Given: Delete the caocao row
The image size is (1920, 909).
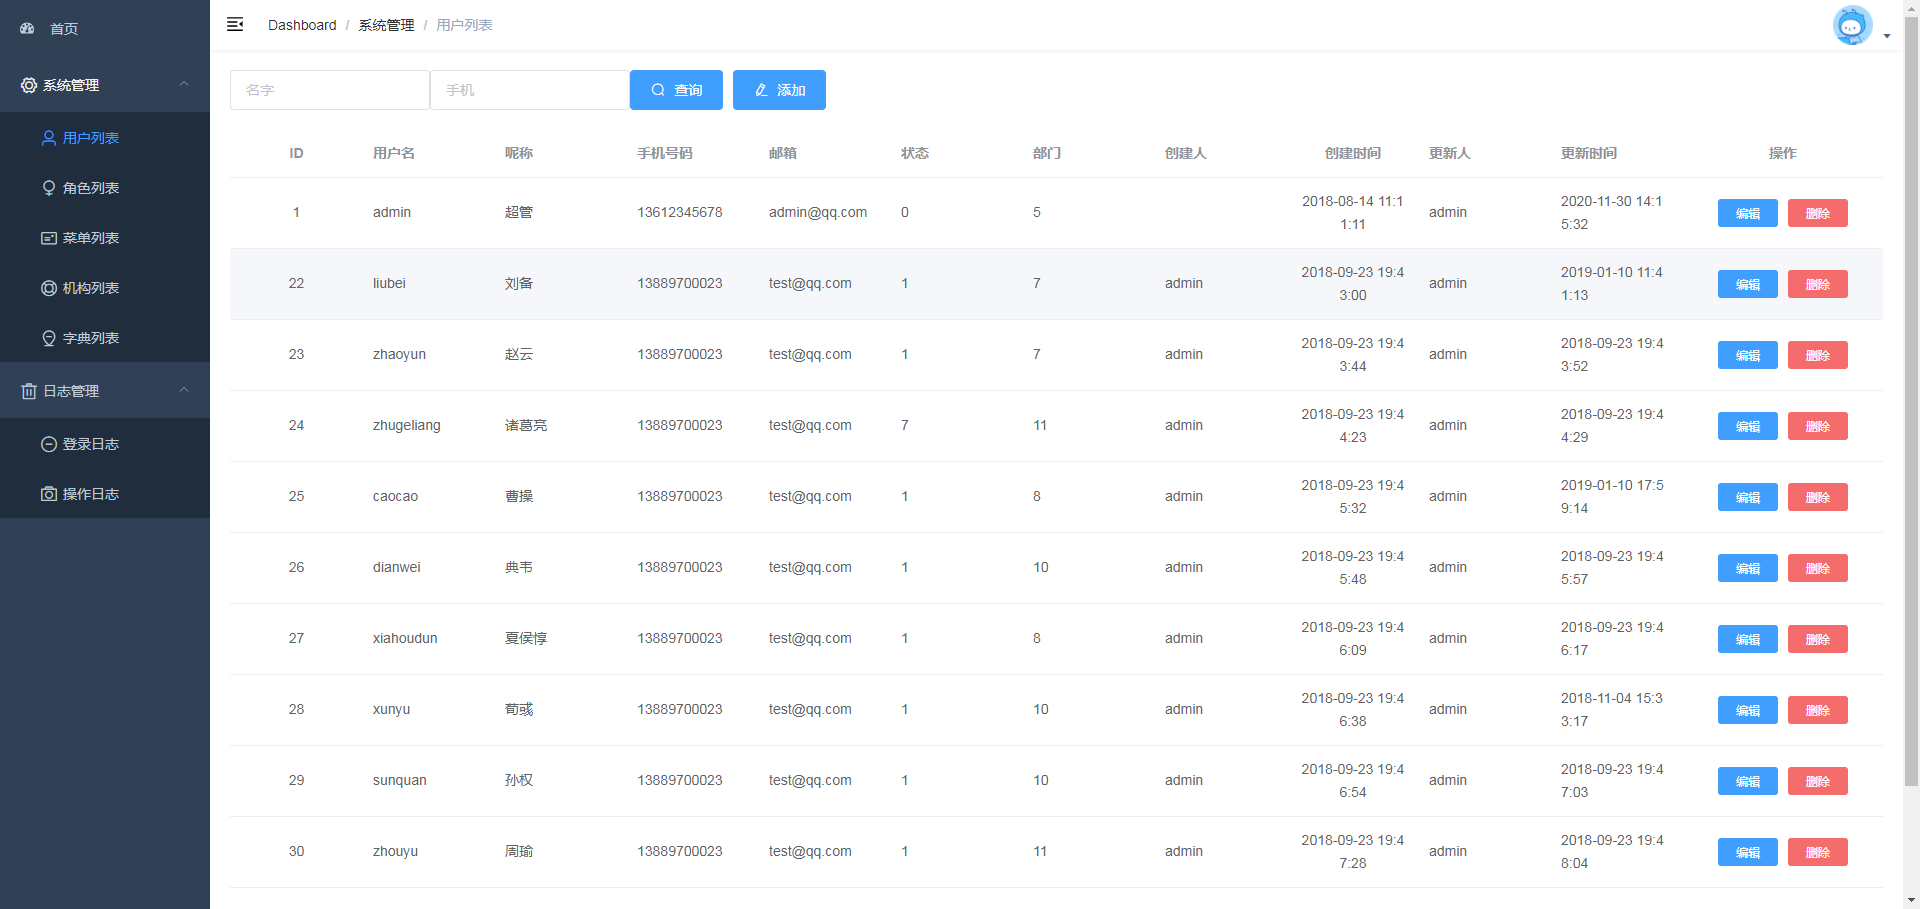Looking at the screenshot, I should tap(1818, 497).
